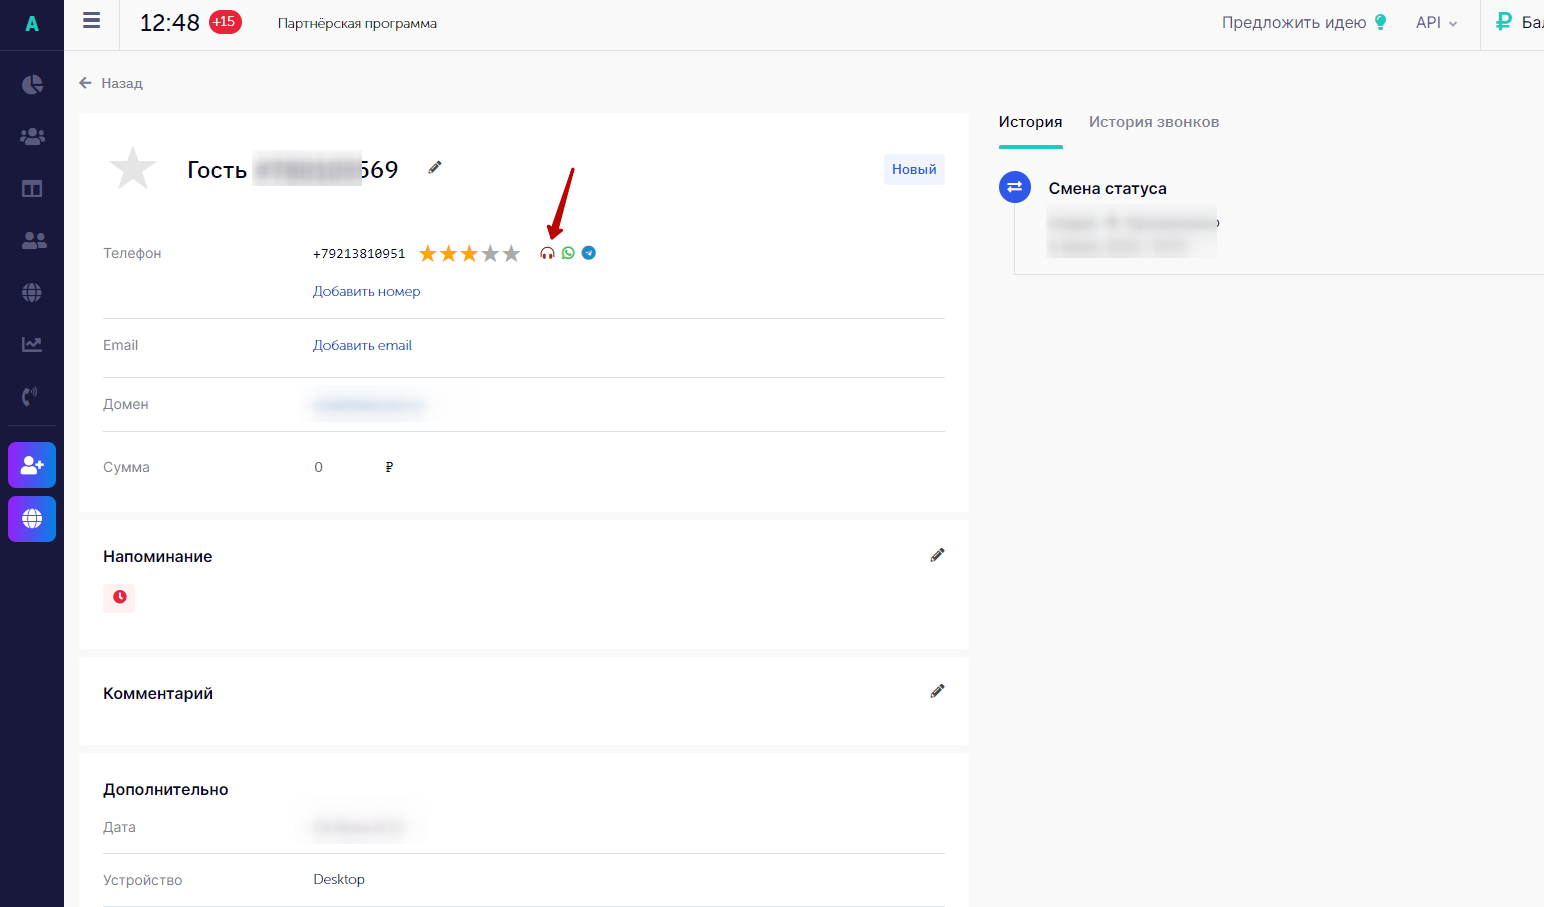Toggle the favorite star next to Гость
The height and width of the screenshot is (907, 1544).
(x=132, y=169)
